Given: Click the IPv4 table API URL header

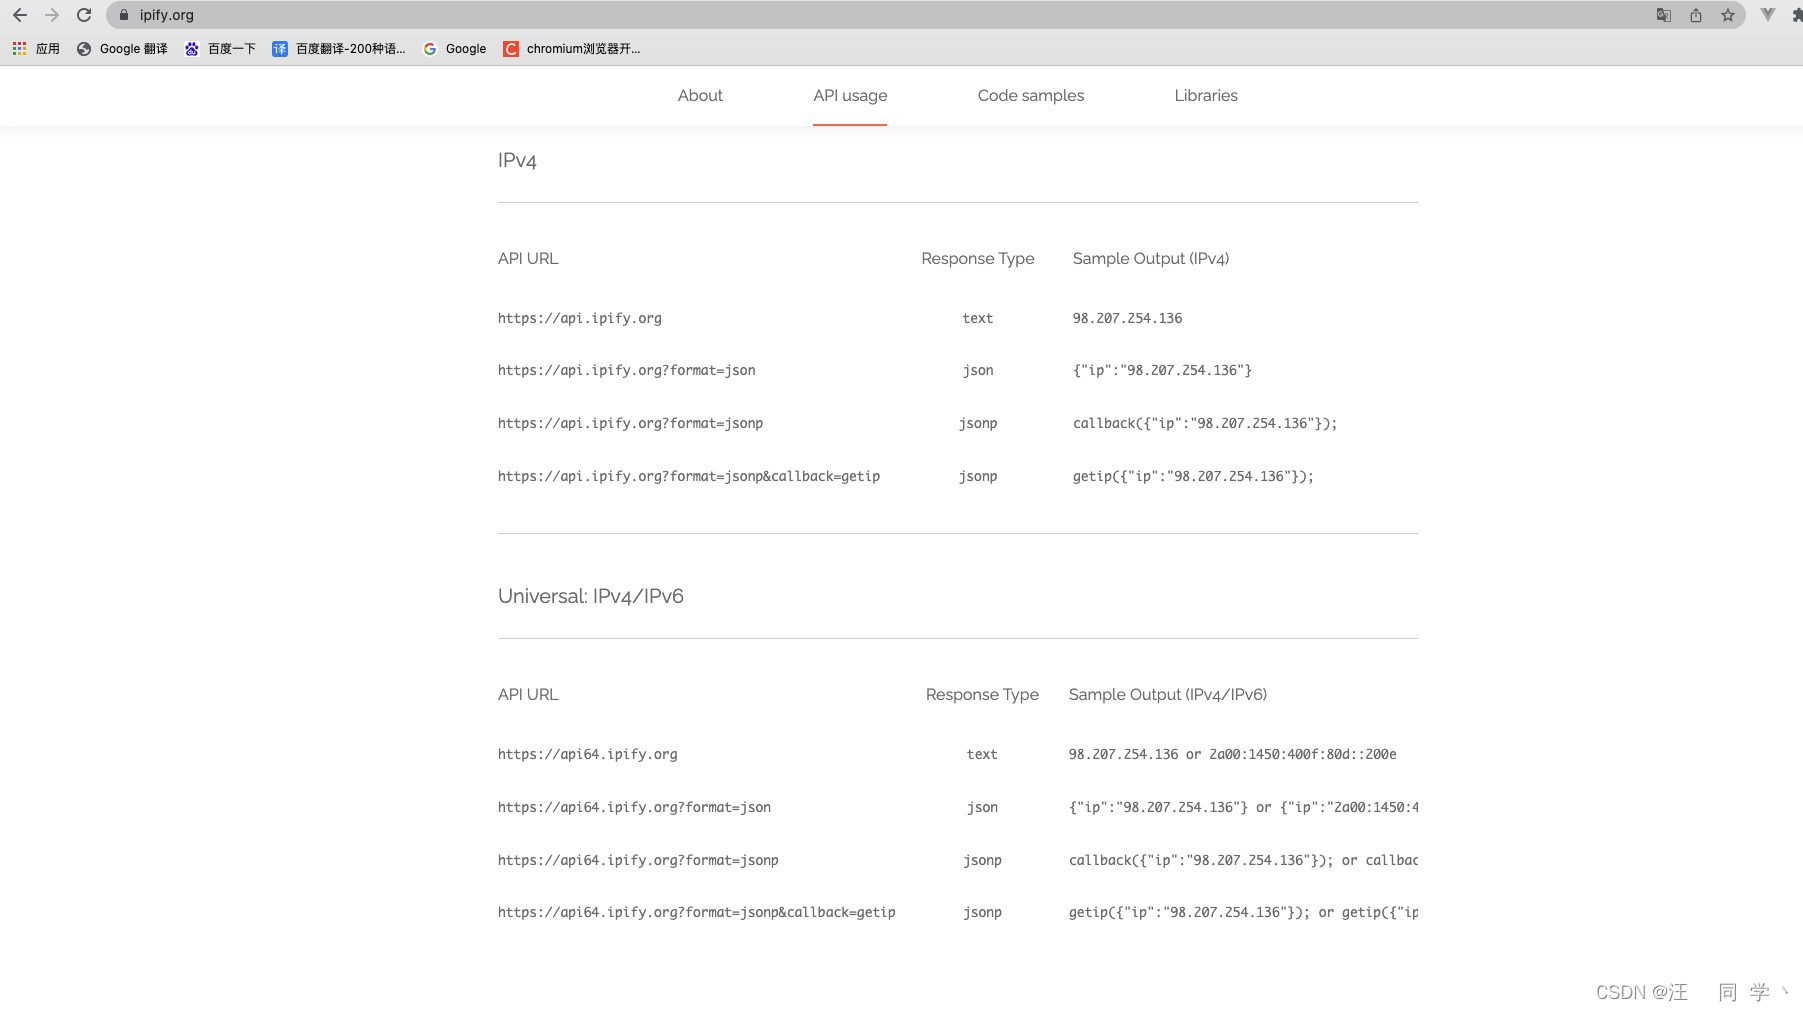Looking at the screenshot, I should [528, 259].
